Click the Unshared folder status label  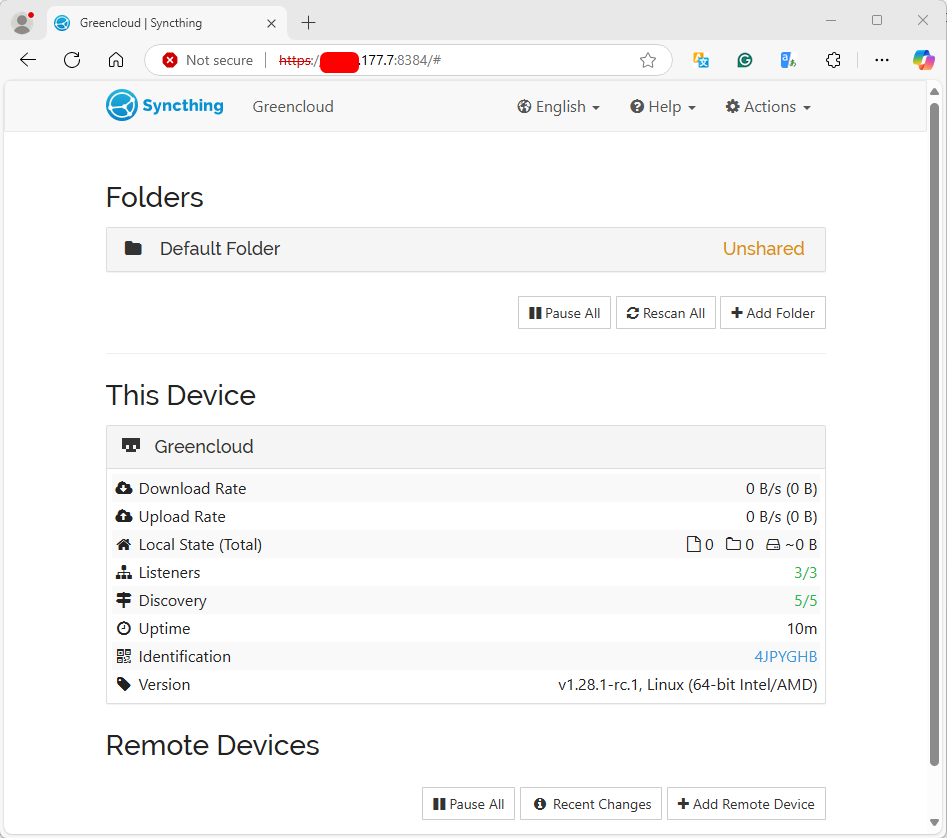(x=763, y=249)
